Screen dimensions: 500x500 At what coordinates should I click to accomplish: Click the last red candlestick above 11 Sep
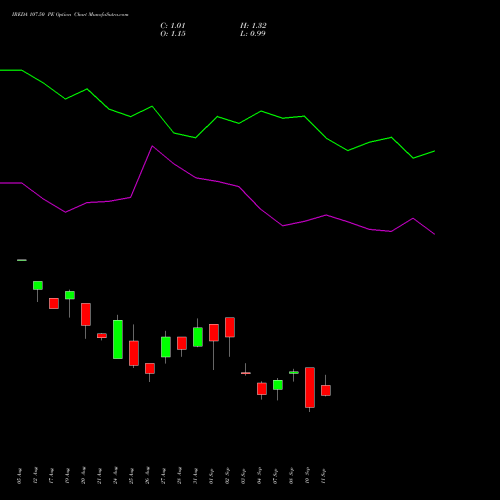(326, 390)
